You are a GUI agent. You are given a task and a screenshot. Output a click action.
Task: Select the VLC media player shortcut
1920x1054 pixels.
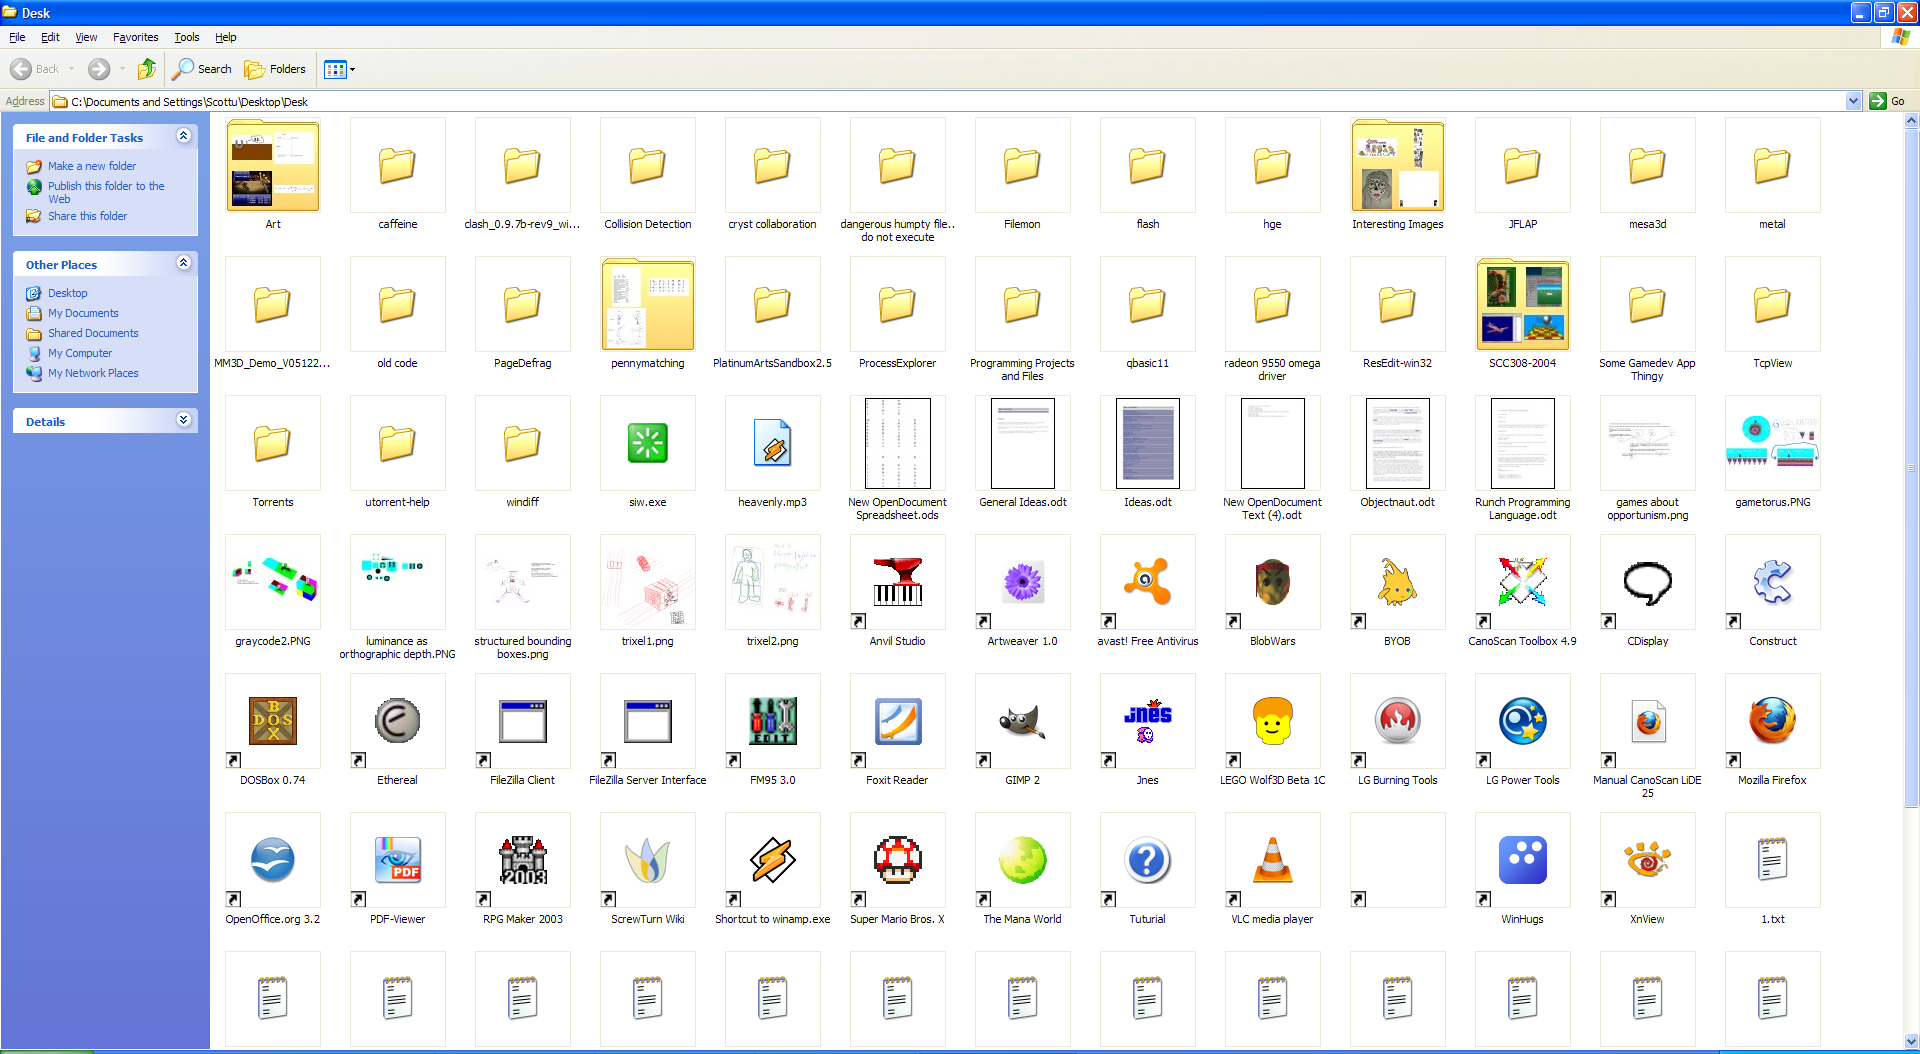[x=1272, y=861]
